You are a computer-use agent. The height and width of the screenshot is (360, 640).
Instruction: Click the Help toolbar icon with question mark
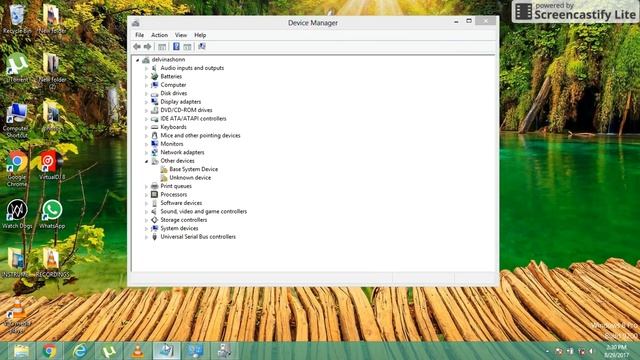click(x=176, y=47)
